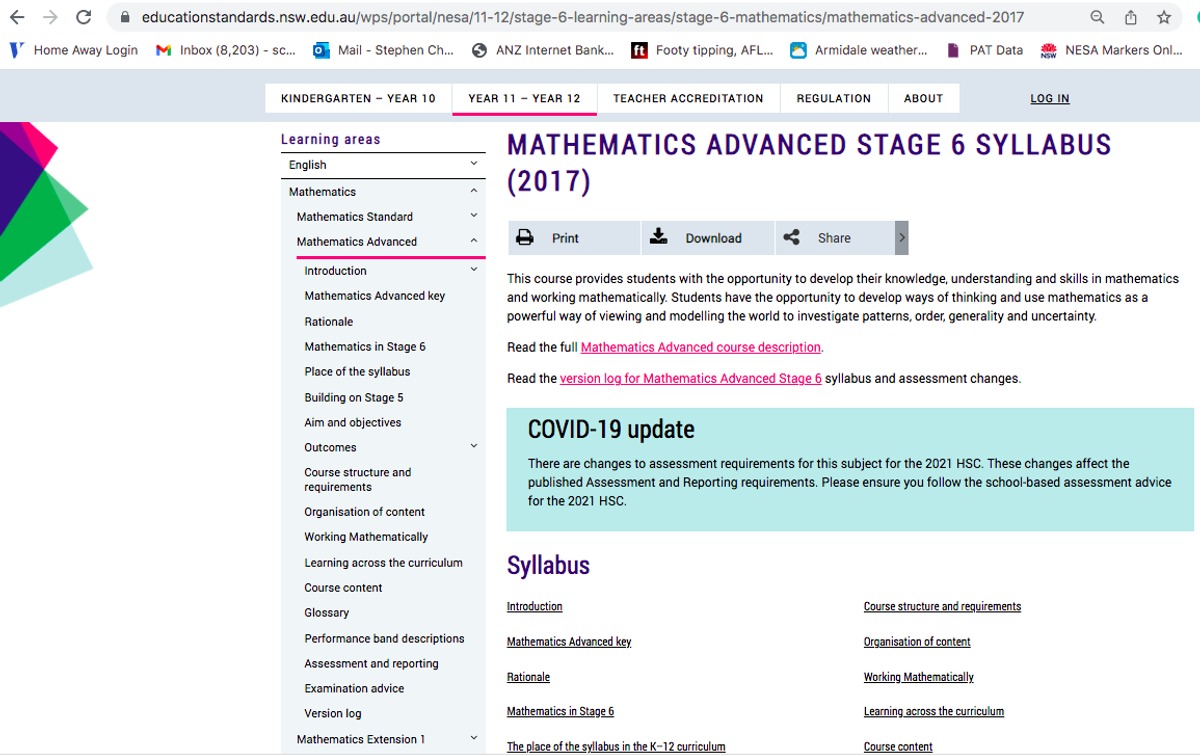Select Course structure and requirements sidebar item

click(x=358, y=480)
